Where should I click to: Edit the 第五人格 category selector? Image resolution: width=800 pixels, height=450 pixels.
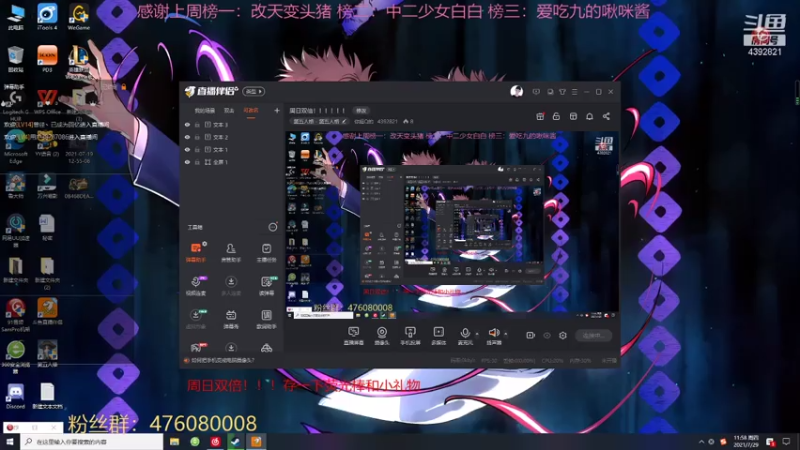click(320, 121)
